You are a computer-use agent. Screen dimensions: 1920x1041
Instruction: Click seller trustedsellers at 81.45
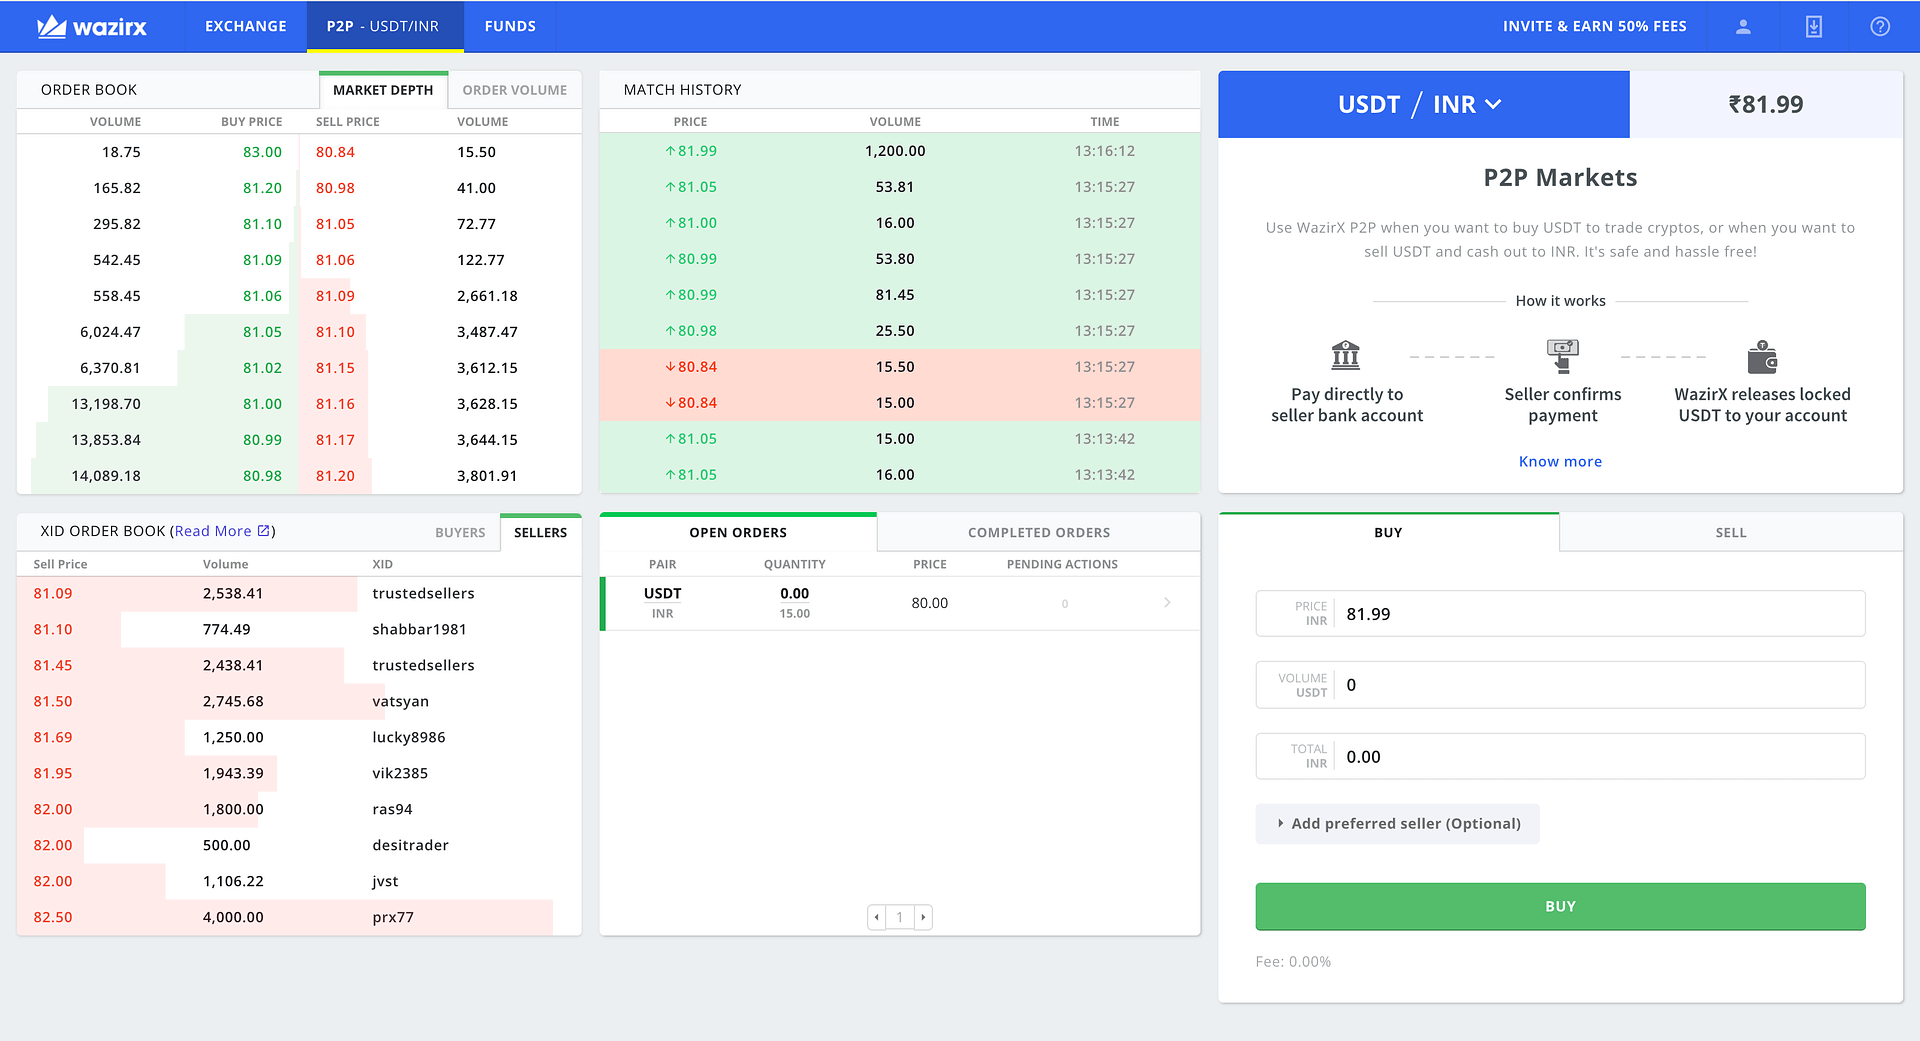point(299,665)
